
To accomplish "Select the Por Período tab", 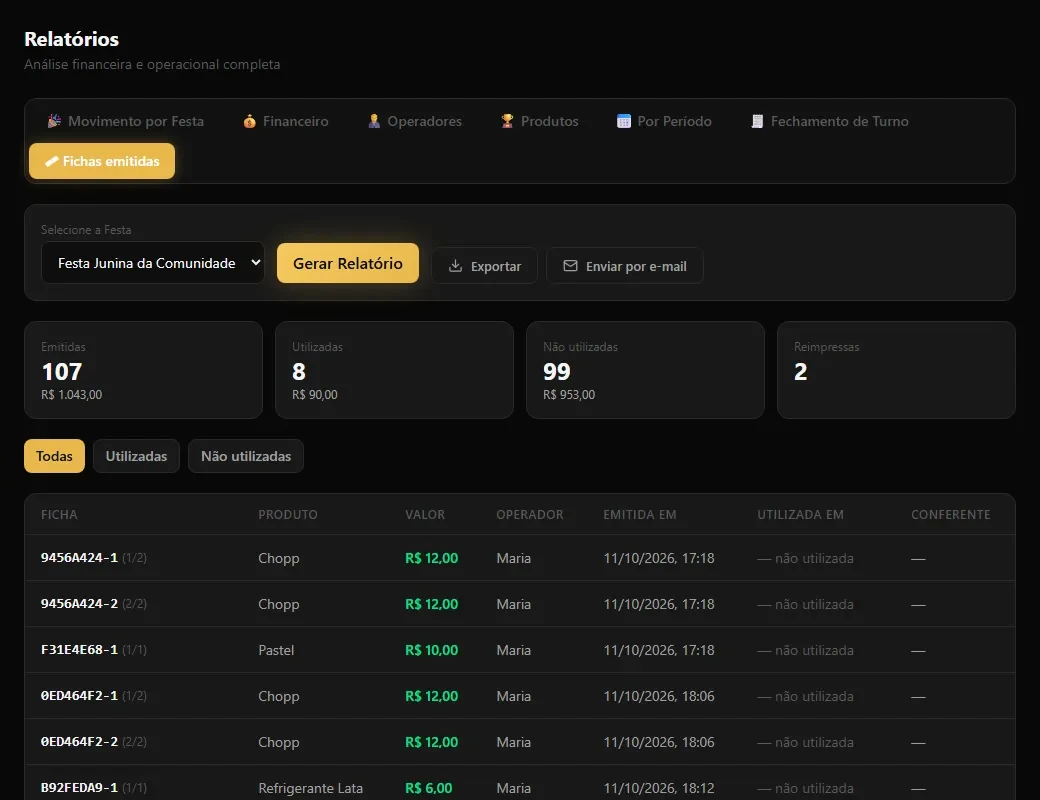I will click(665, 121).
